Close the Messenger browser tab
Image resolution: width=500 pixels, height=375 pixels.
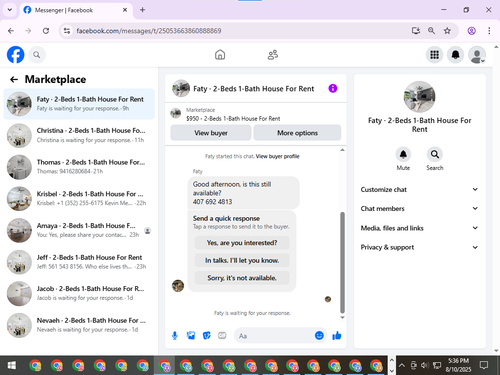click(125, 10)
